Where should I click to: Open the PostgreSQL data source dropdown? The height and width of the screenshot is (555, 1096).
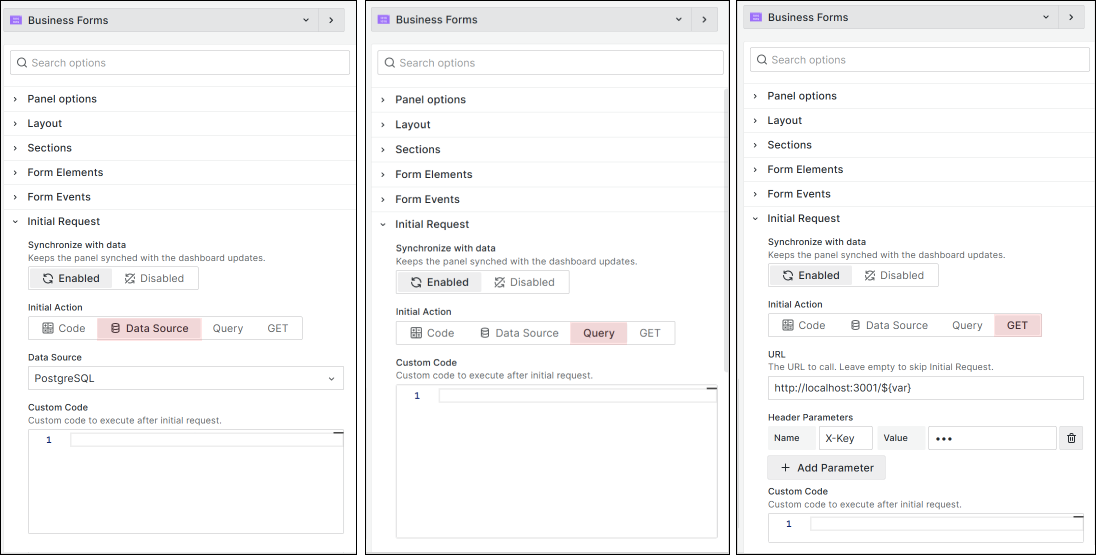186,378
